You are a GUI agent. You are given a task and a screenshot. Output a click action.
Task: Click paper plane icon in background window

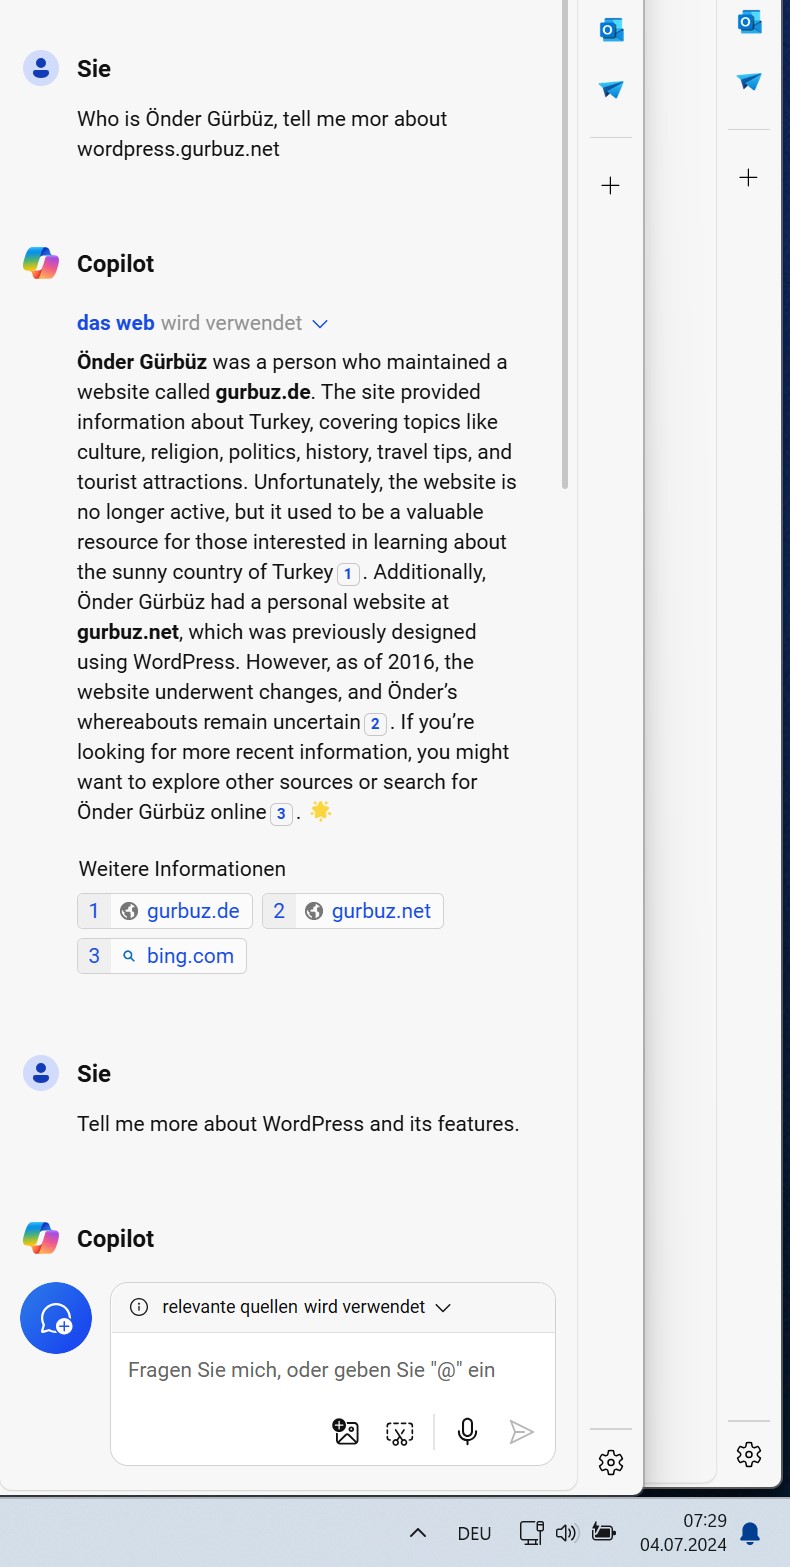(749, 82)
